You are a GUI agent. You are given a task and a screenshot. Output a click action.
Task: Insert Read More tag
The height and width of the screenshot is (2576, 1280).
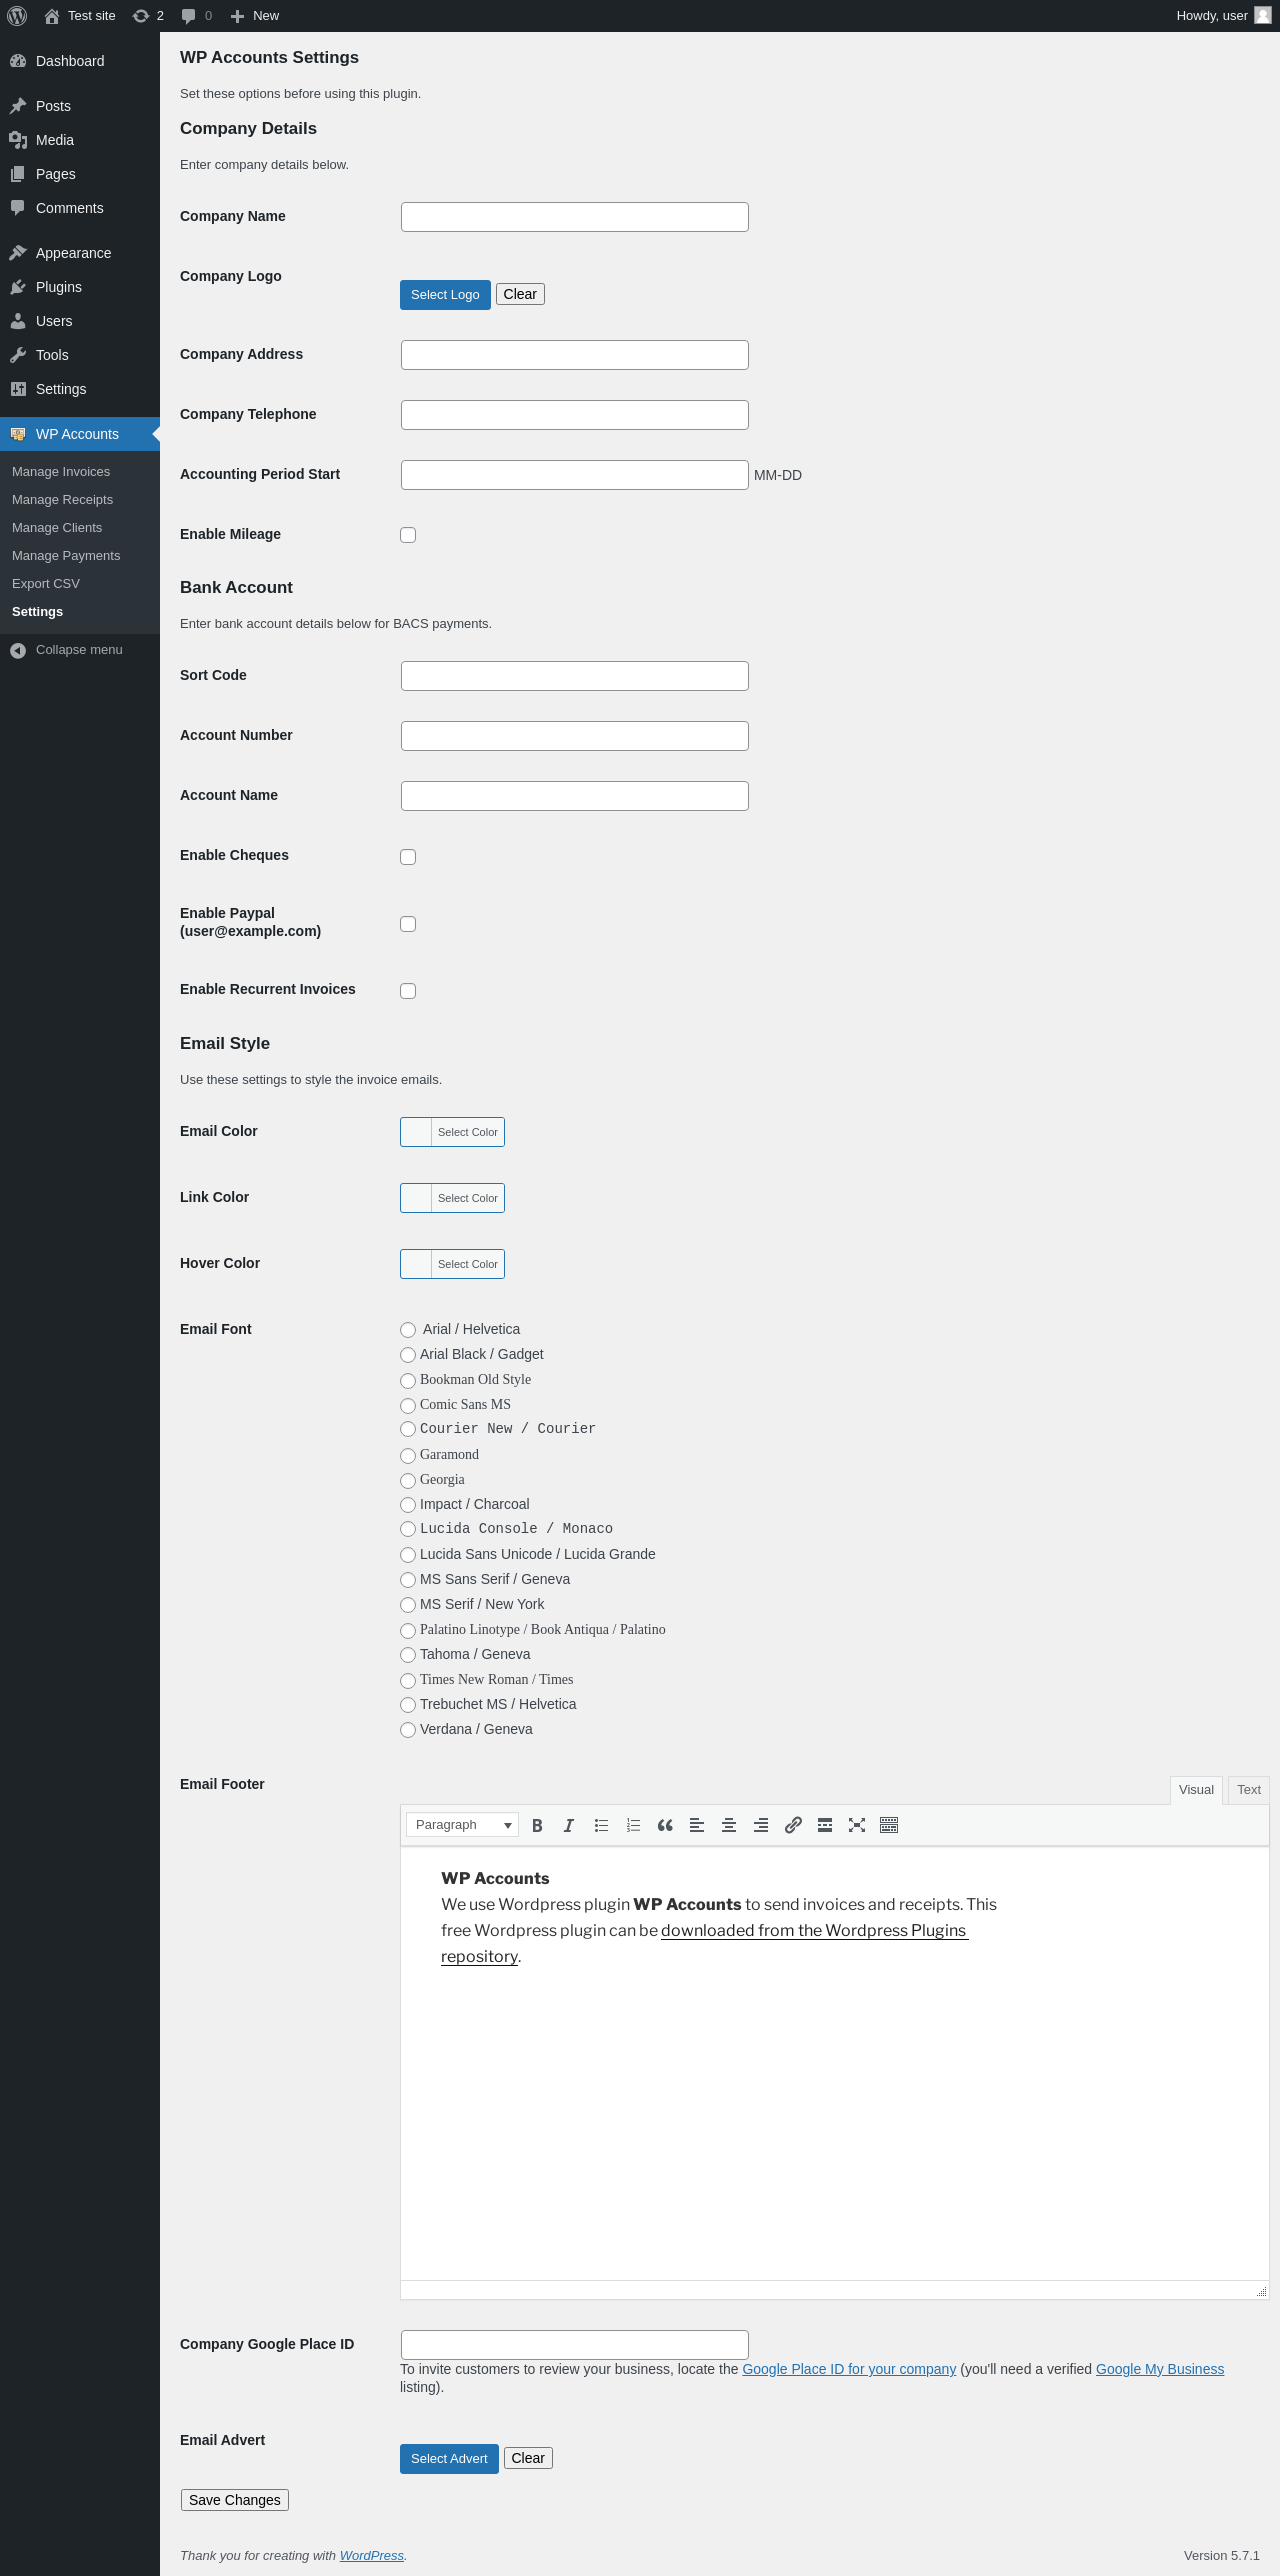[x=825, y=1825]
